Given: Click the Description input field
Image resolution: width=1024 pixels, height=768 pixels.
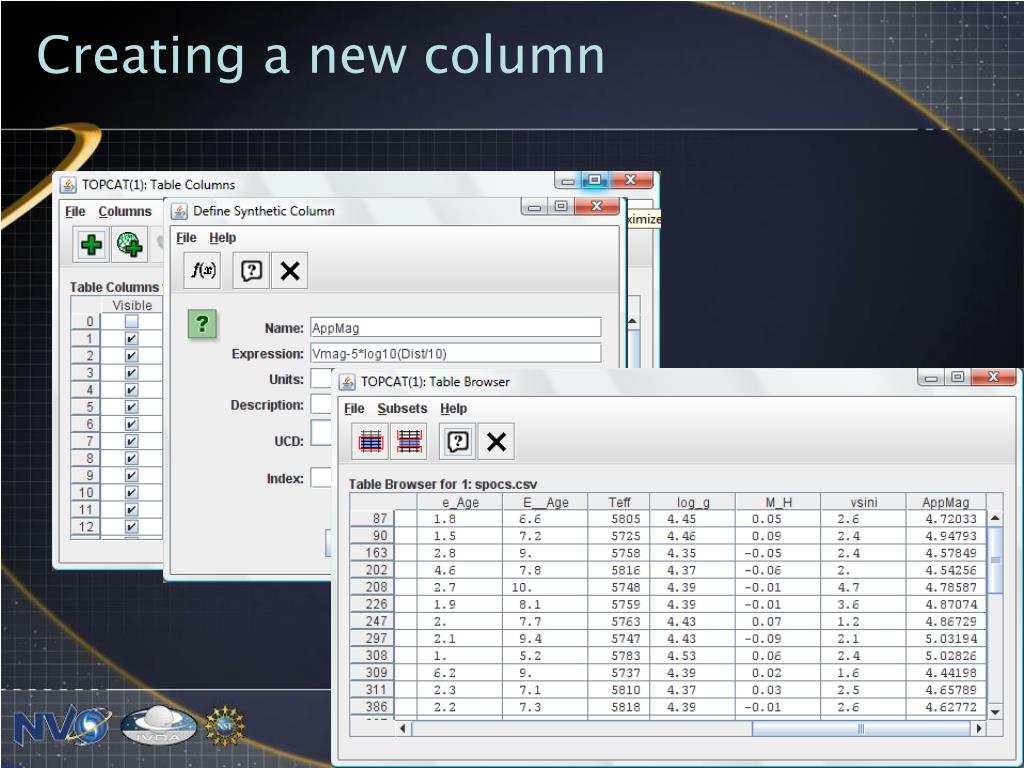Looking at the screenshot, I should [322, 404].
